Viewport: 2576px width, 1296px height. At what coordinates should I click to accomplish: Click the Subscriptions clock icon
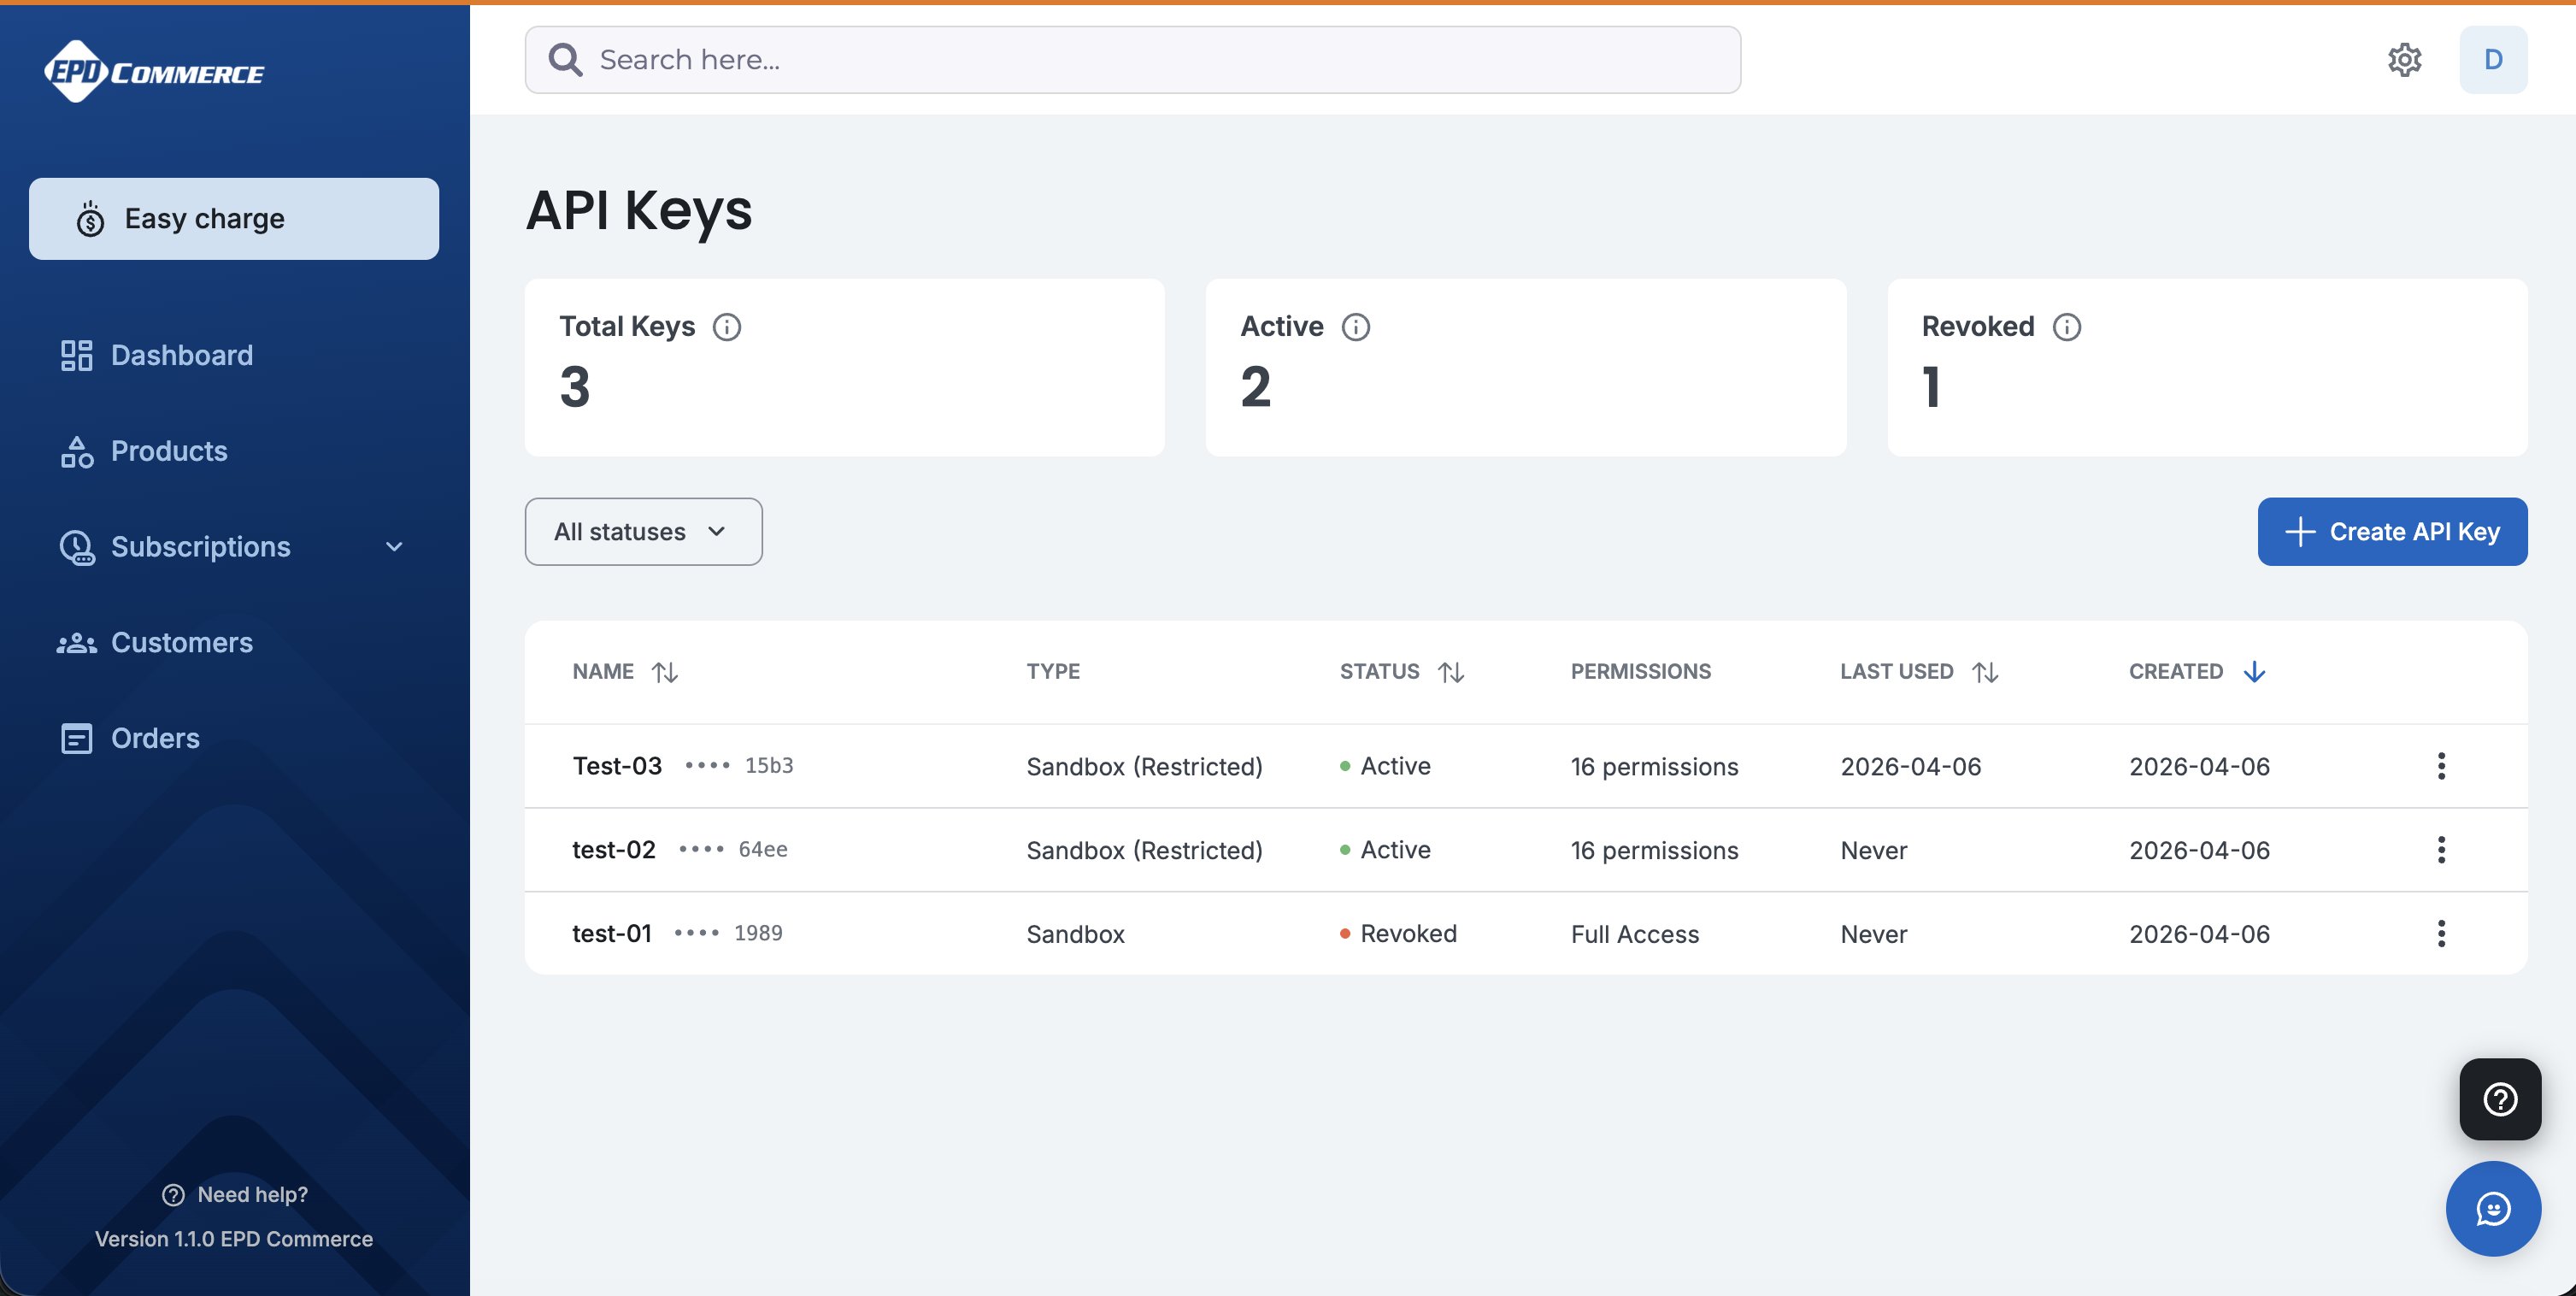click(77, 547)
